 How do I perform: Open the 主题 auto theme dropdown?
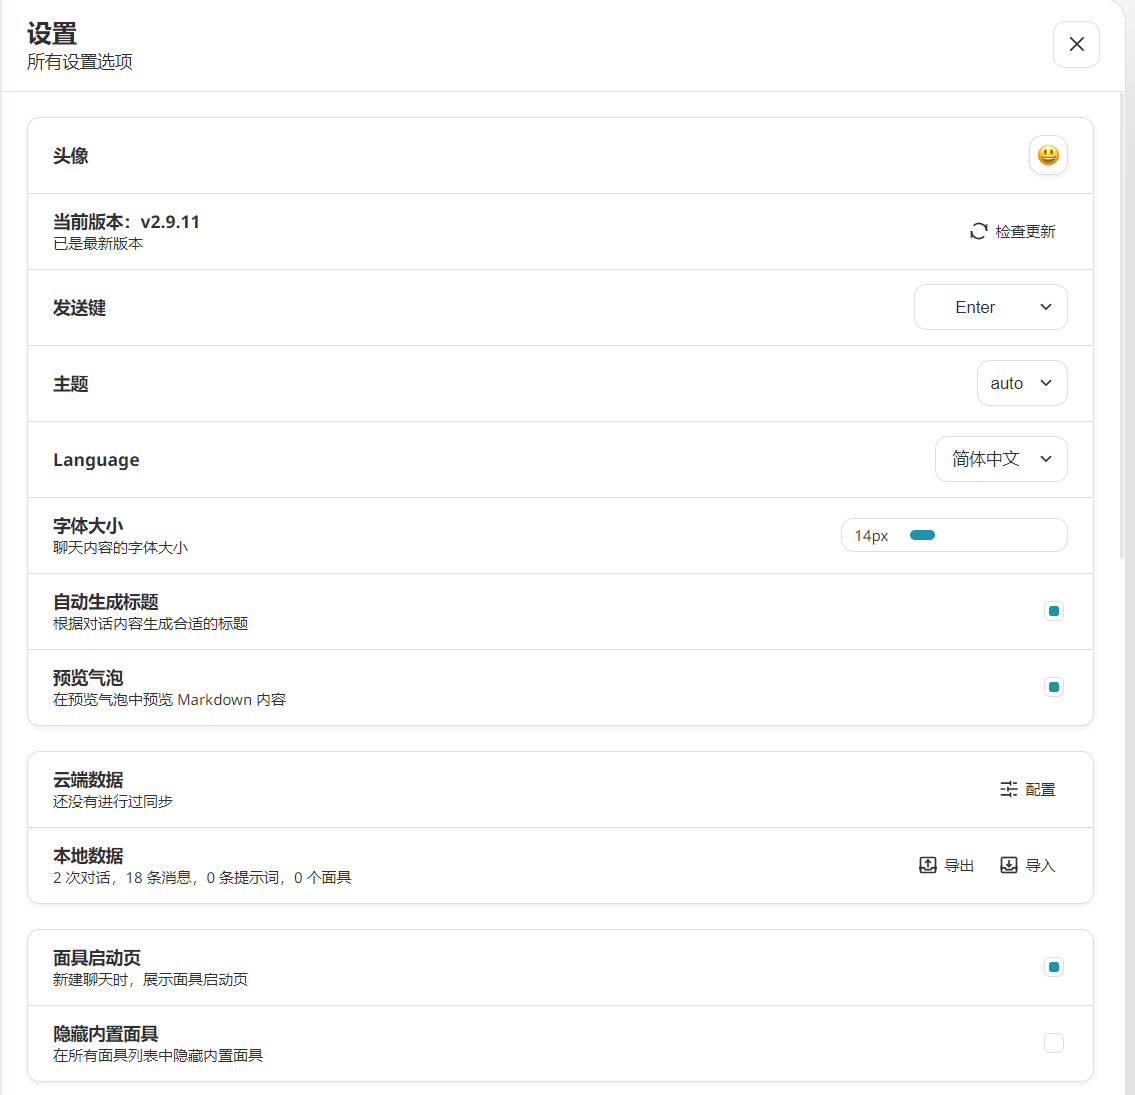tap(1021, 383)
